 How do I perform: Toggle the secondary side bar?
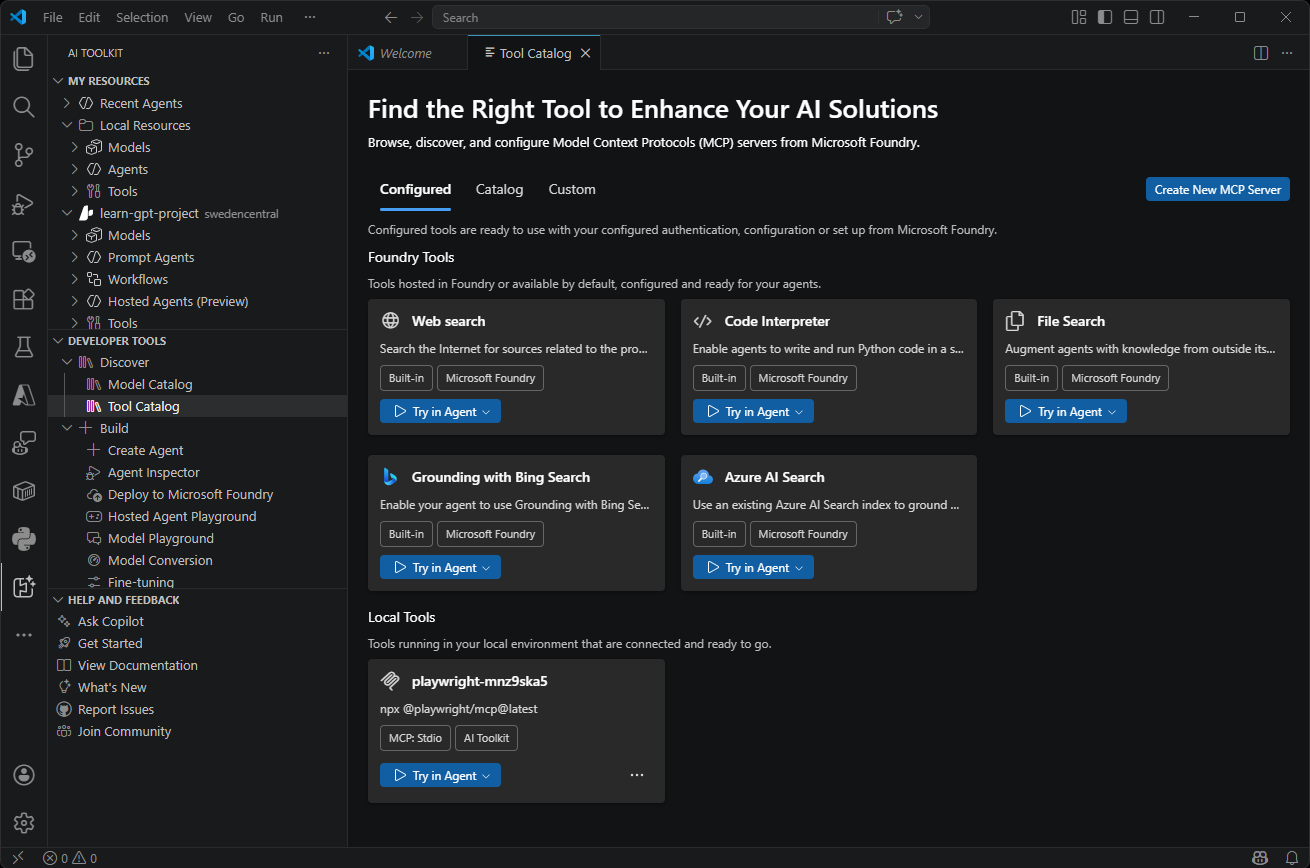[x=1157, y=17]
